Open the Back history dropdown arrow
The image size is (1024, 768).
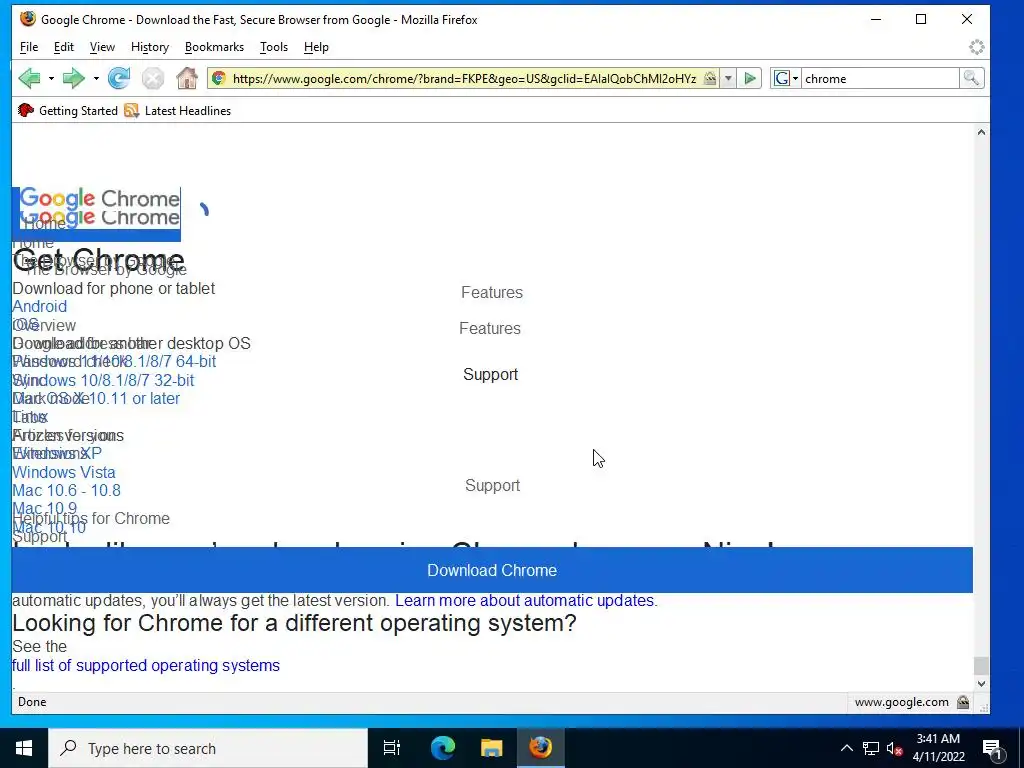51,78
